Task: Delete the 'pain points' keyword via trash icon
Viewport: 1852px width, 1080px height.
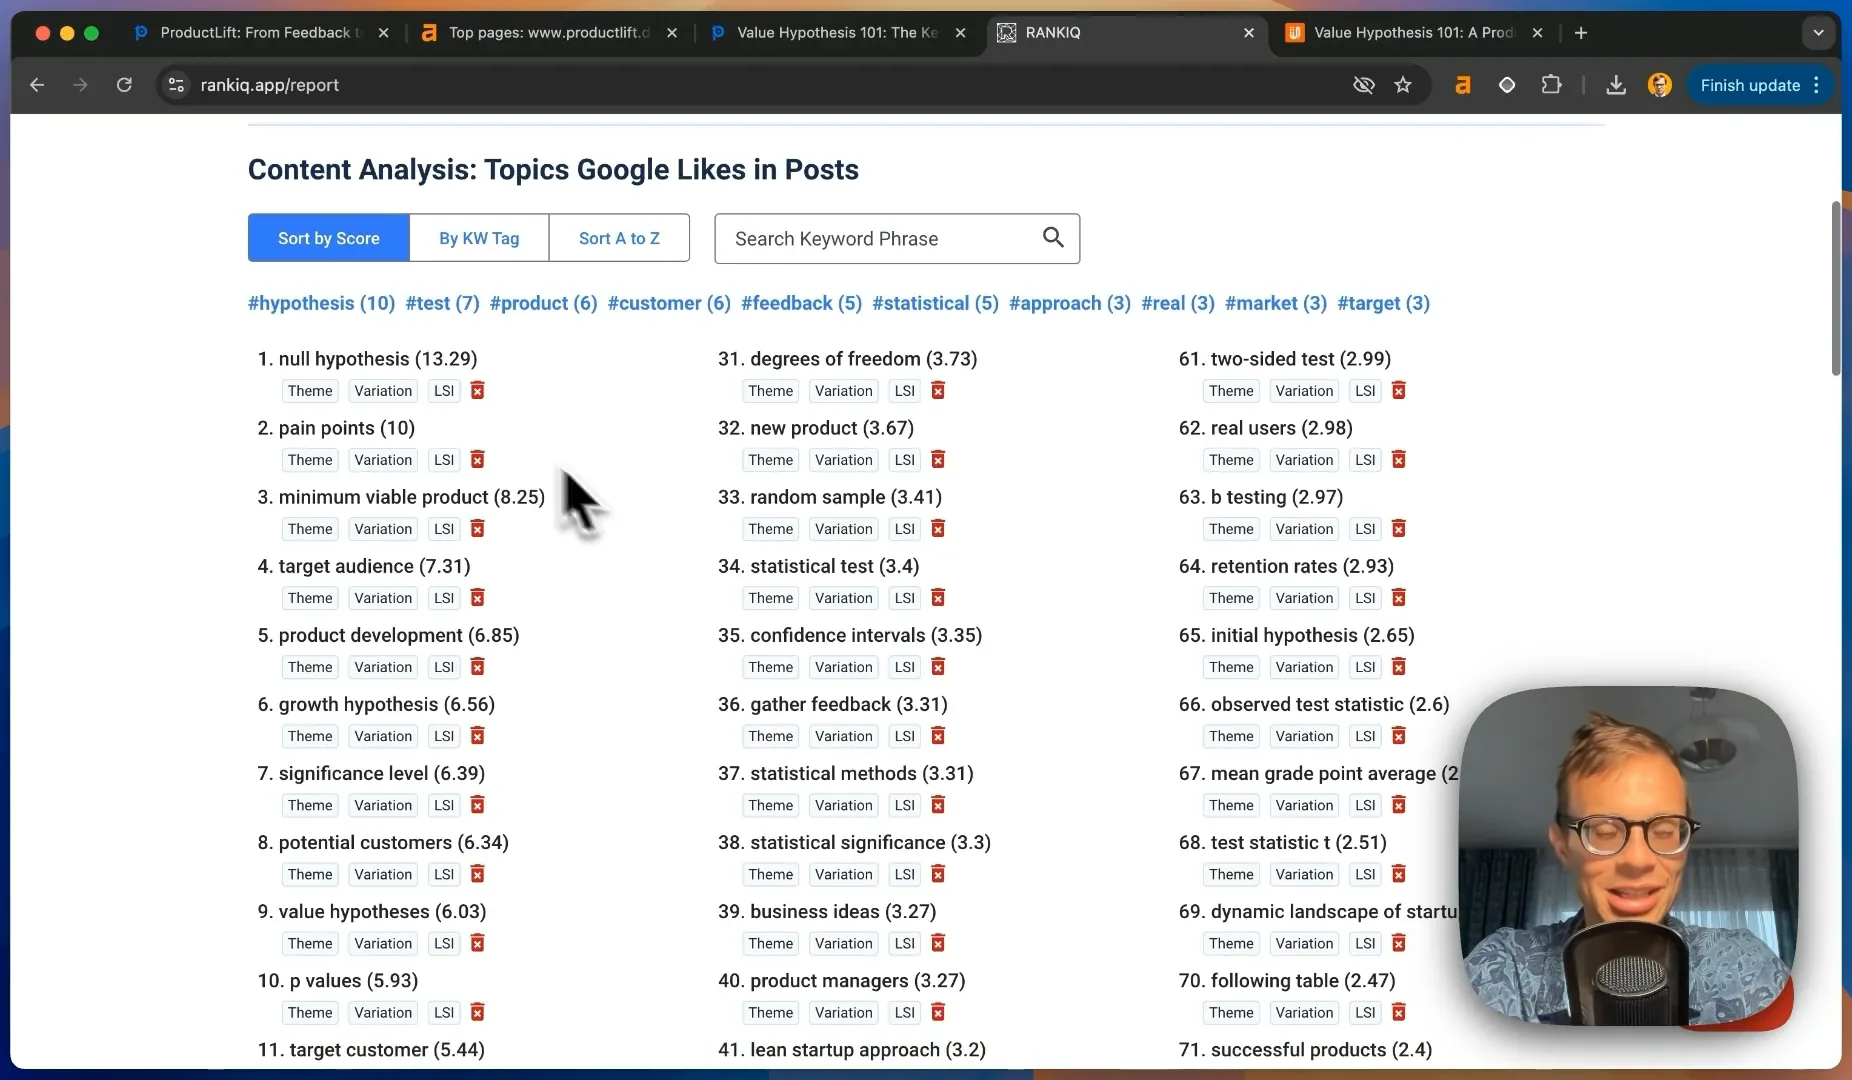Action: (477, 459)
